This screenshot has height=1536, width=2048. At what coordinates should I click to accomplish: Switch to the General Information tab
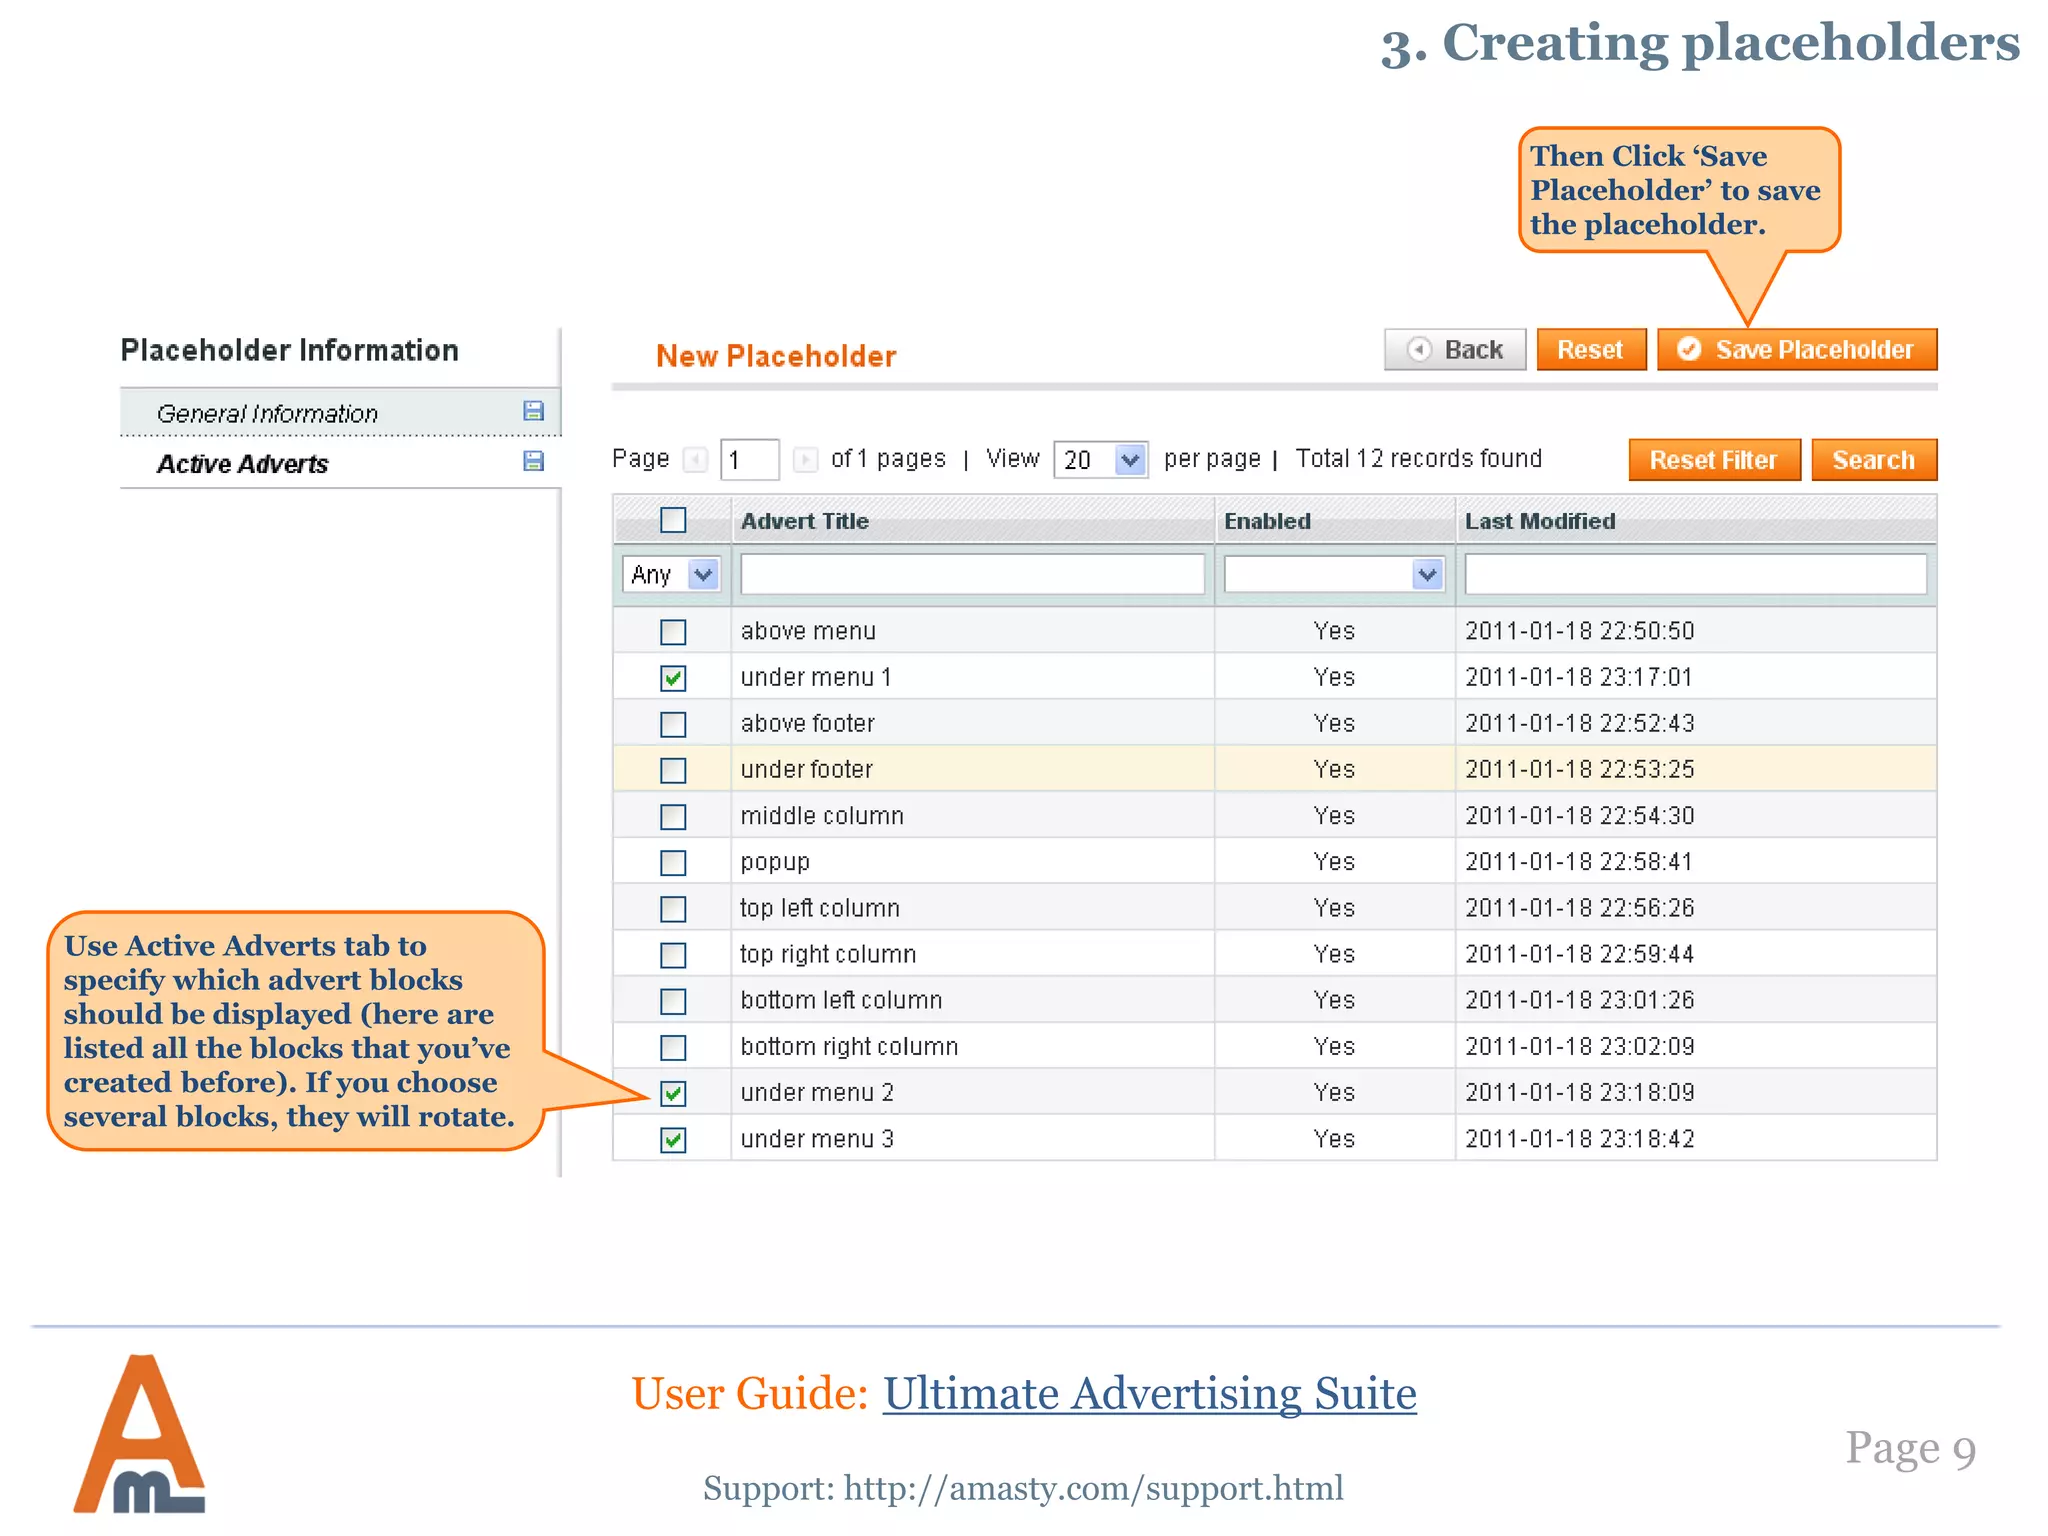tap(340, 413)
